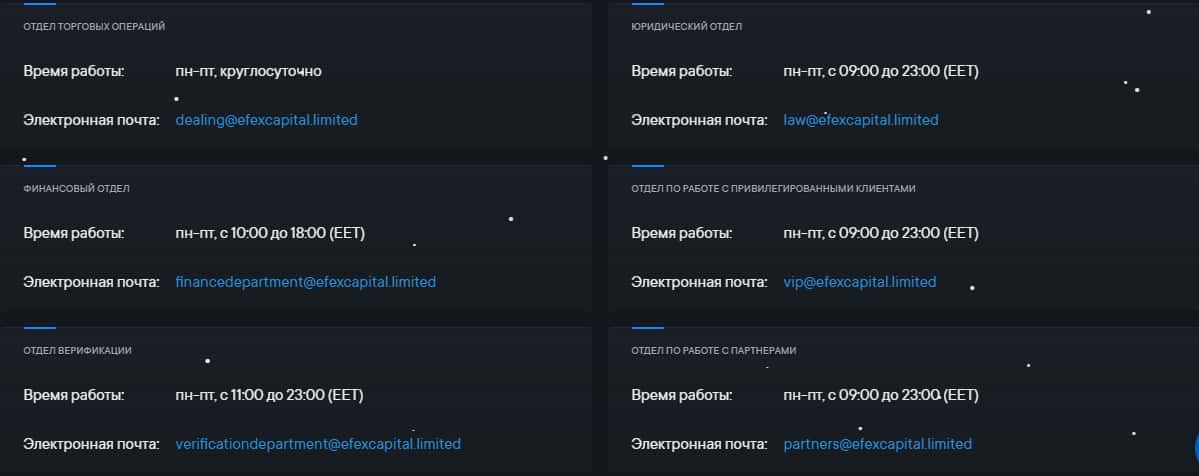Click the 11:00 до 23:00 (EET) hours text
The height and width of the screenshot is (476, 1199).
pyautogui.click(x=269, y=395)
